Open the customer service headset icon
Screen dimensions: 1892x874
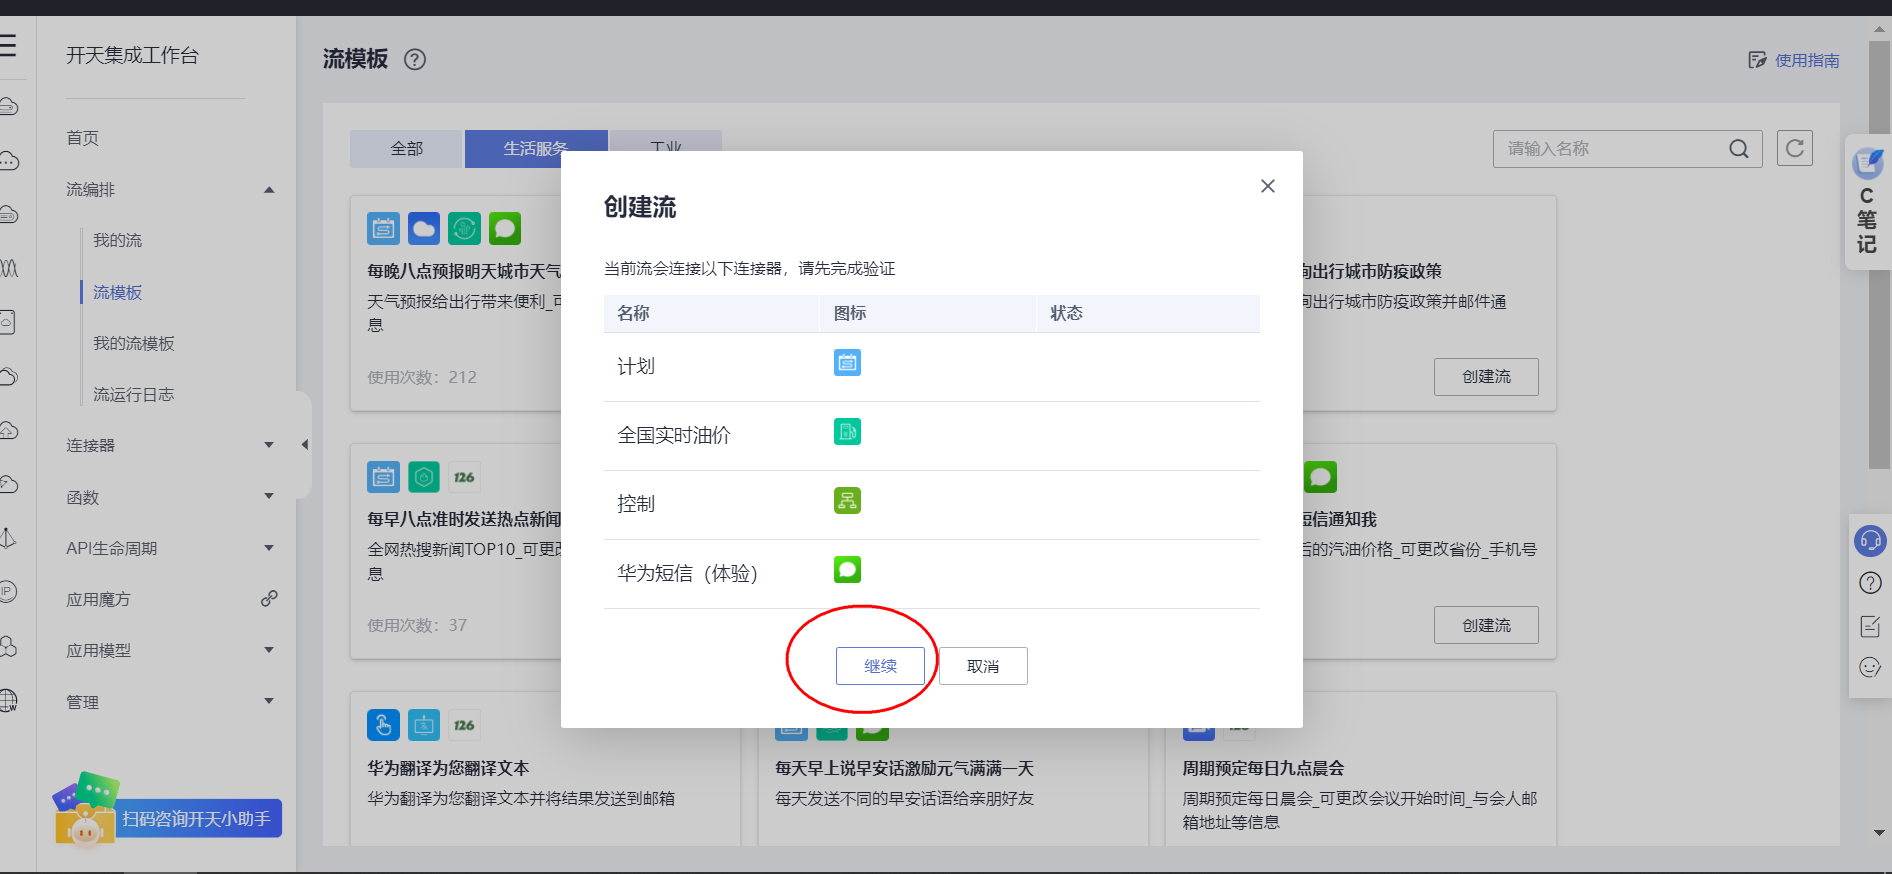click(1870, 541)
